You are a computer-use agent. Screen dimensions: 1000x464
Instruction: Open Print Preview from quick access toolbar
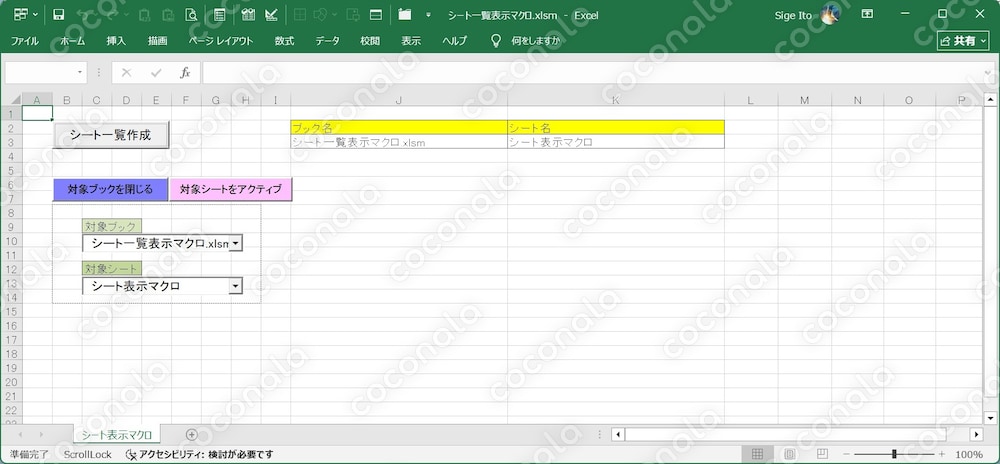pos(191,15)
